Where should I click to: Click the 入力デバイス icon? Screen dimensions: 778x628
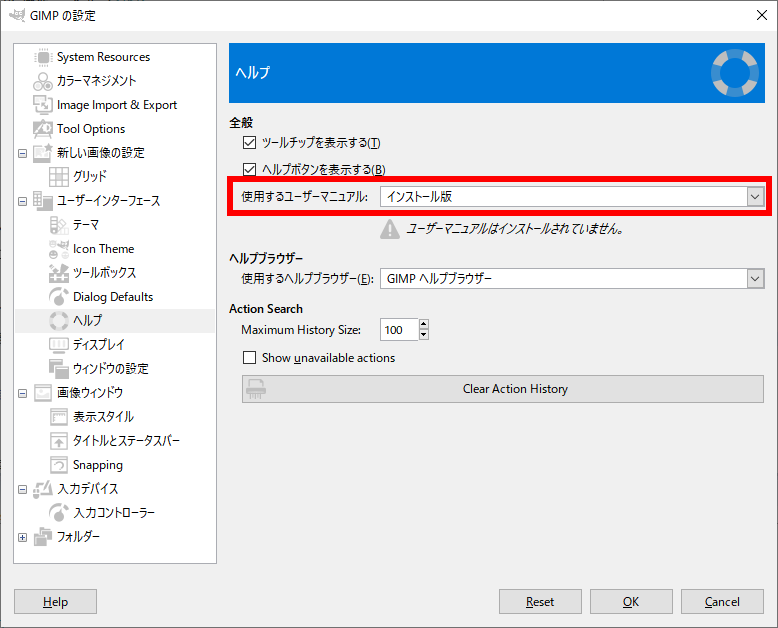[x=43, y=489]
